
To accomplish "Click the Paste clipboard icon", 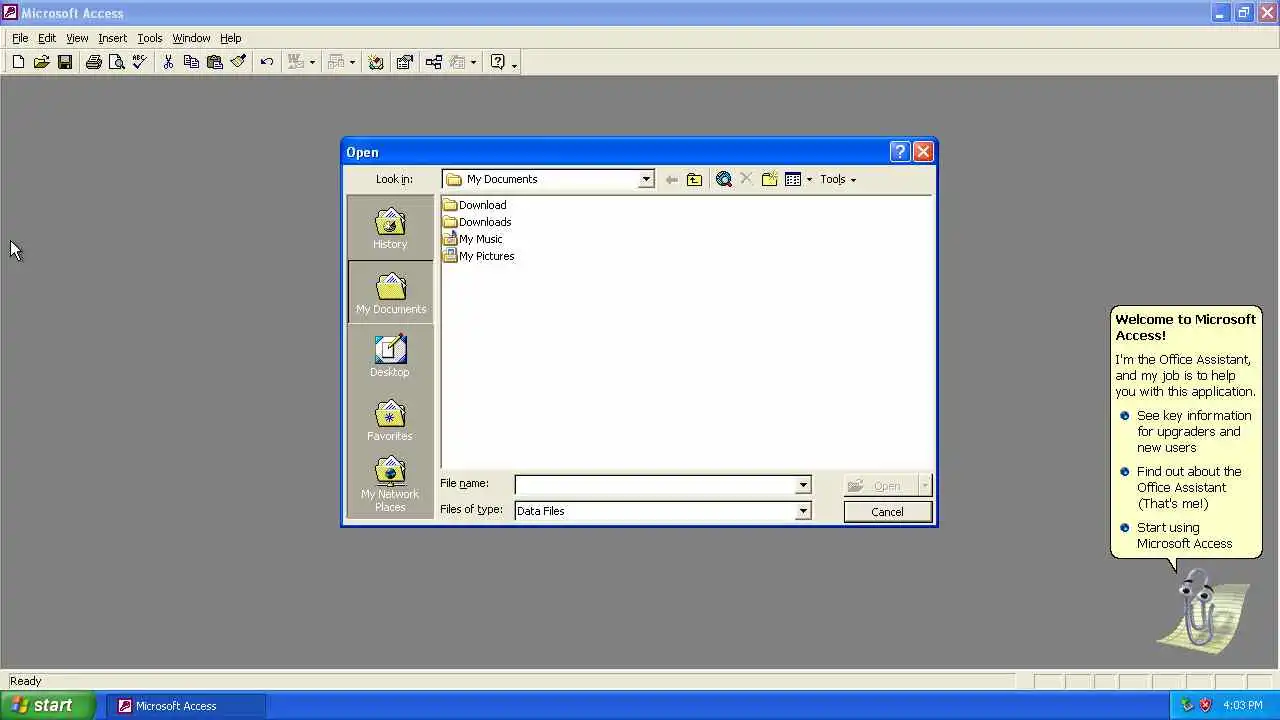I will (214, 62).
